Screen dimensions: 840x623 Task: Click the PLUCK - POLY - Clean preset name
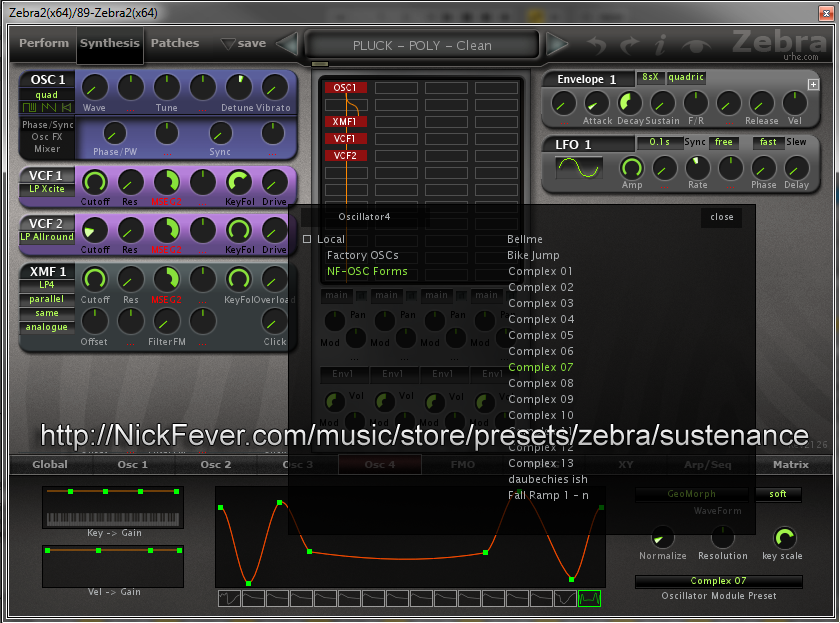click(x=422, y=46)
